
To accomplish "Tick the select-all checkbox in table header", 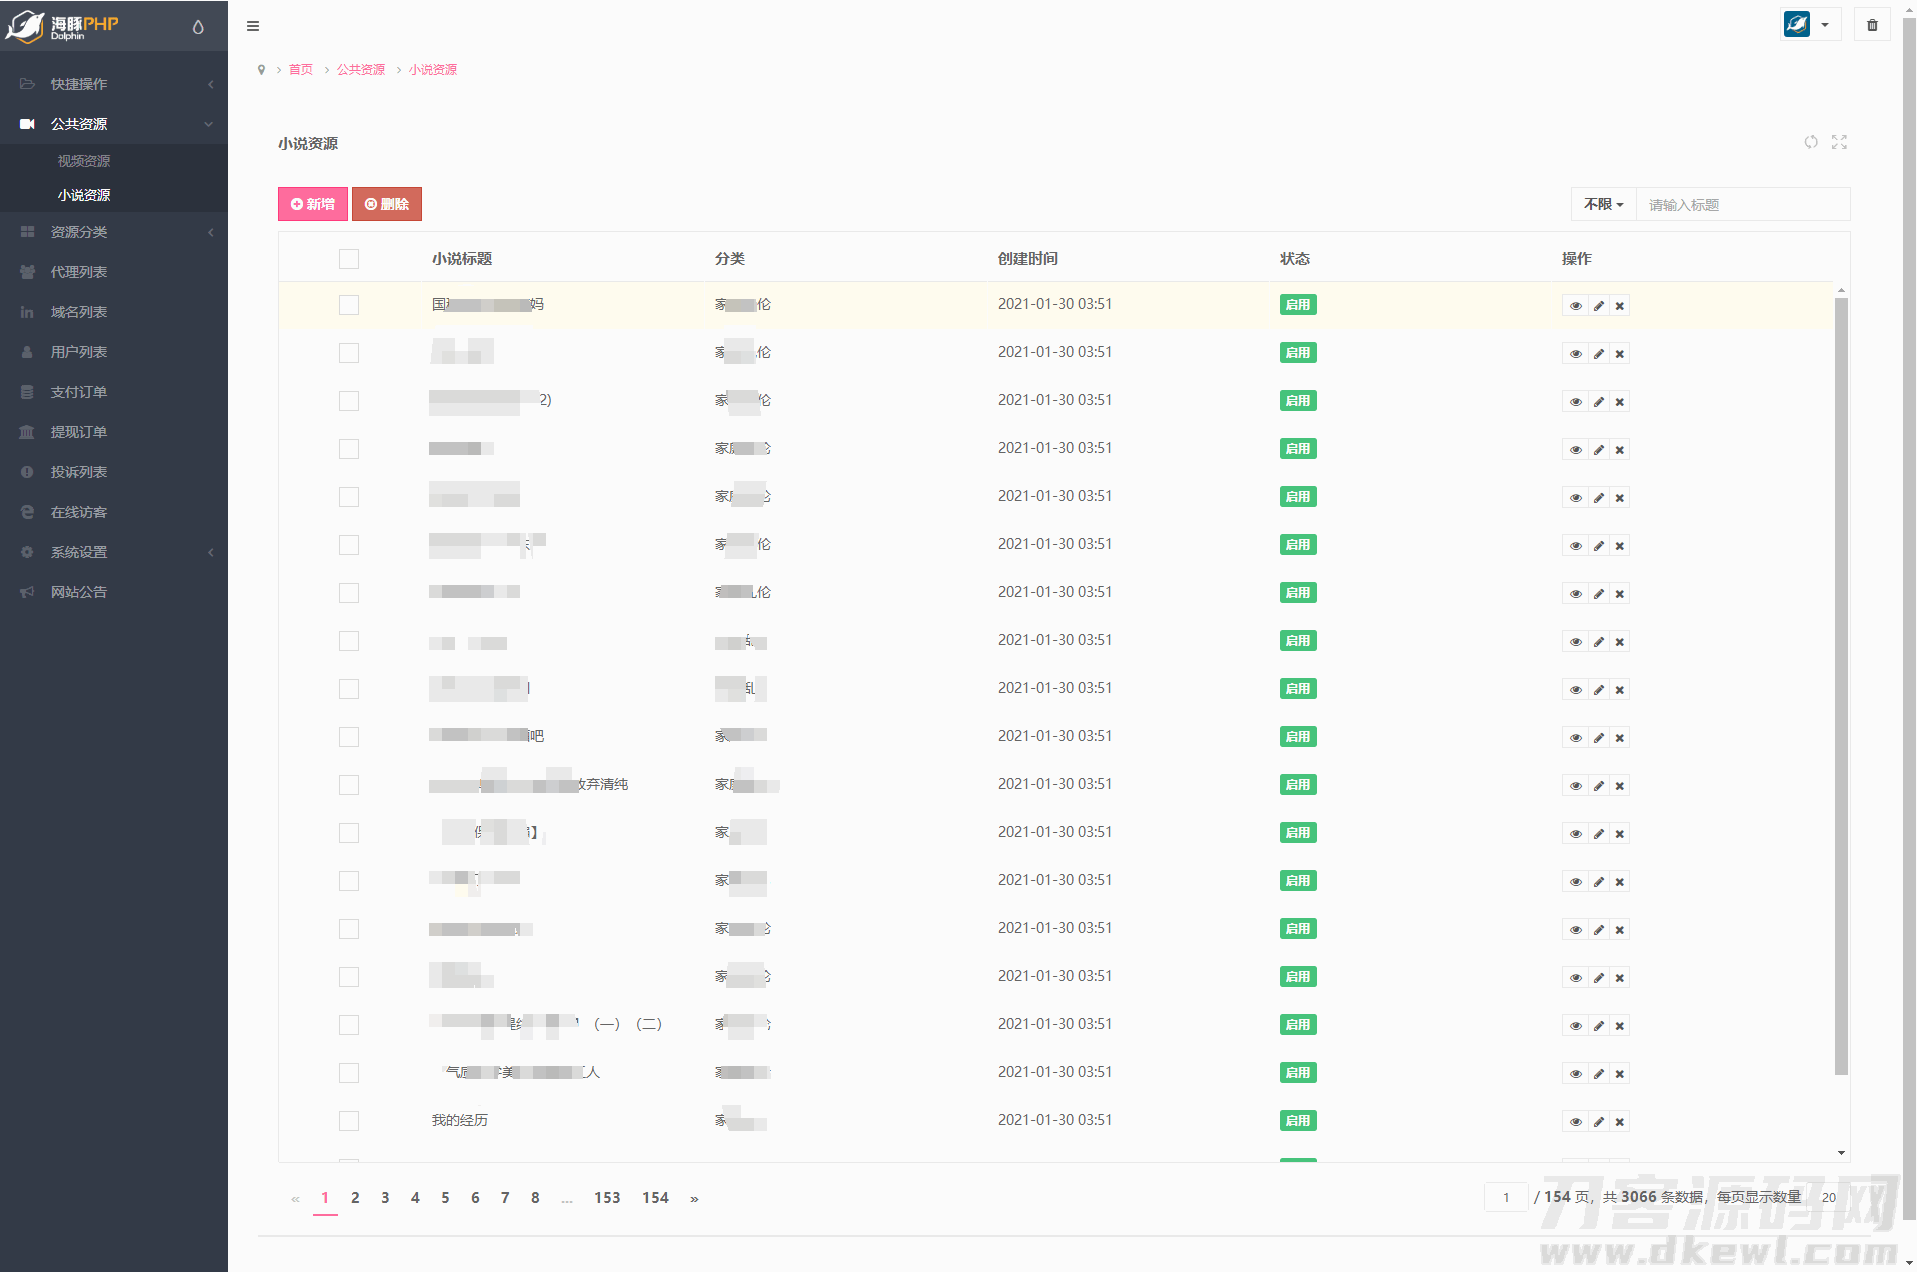I will coord(349,259).
